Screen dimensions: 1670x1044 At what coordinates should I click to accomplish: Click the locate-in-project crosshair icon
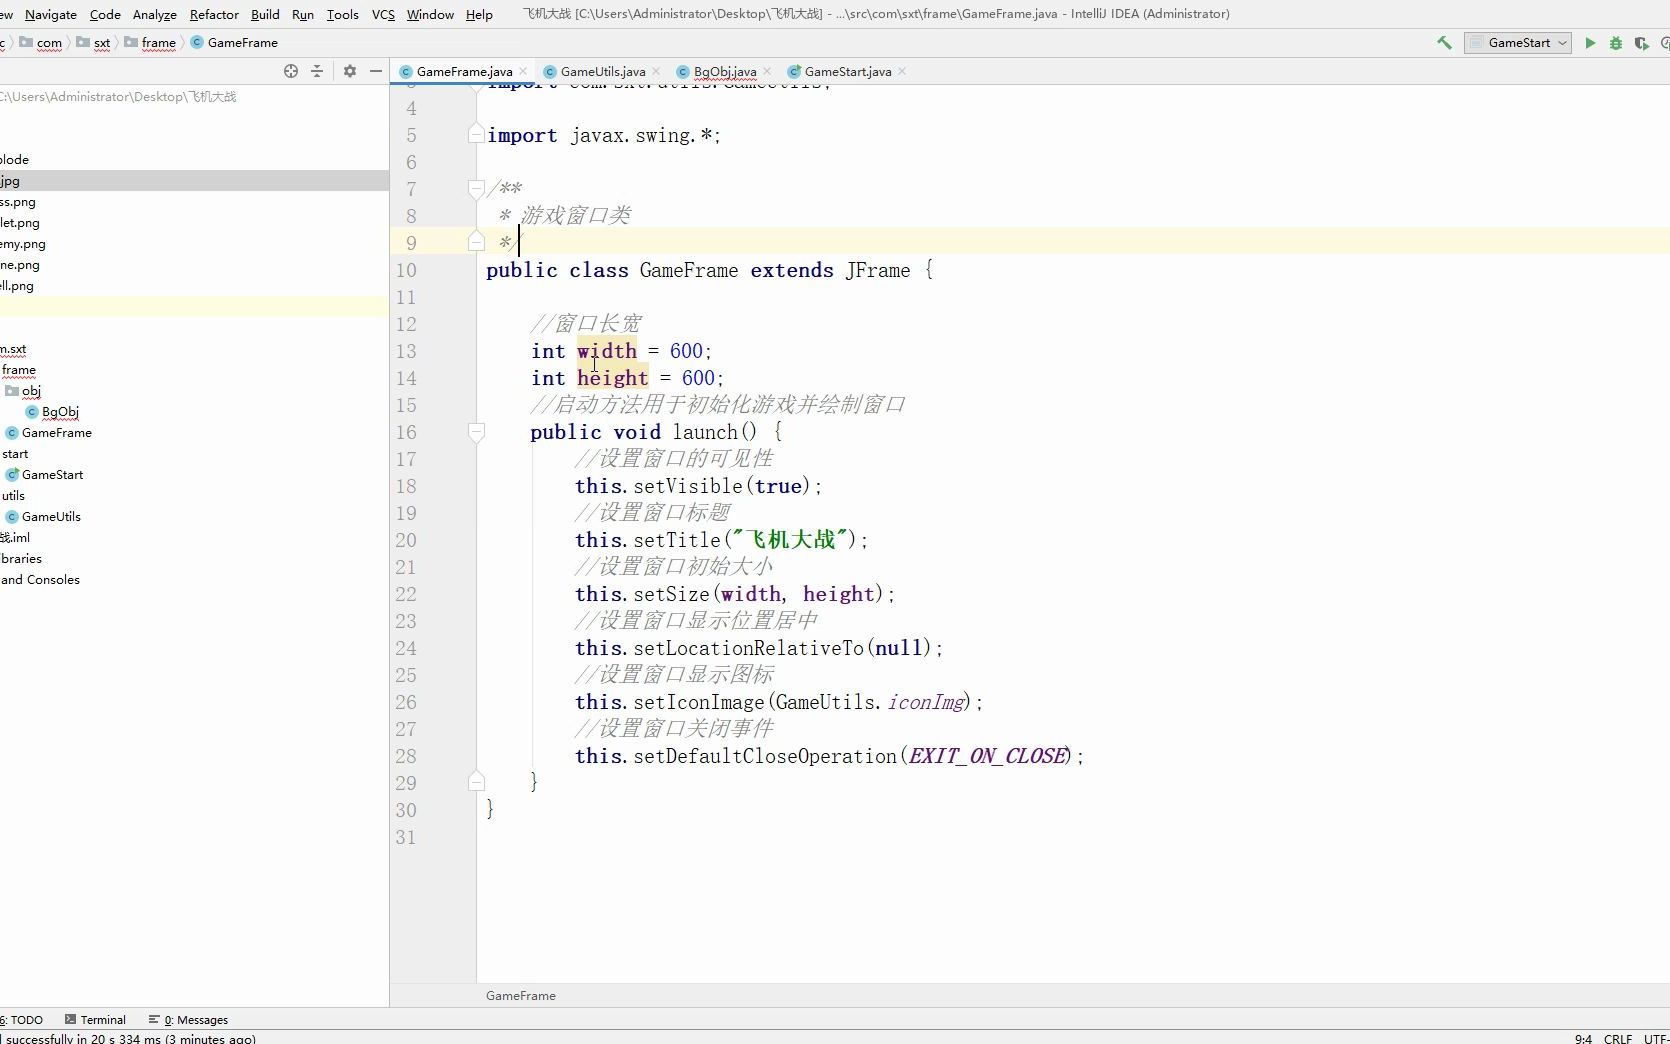(x=291, y=71)
